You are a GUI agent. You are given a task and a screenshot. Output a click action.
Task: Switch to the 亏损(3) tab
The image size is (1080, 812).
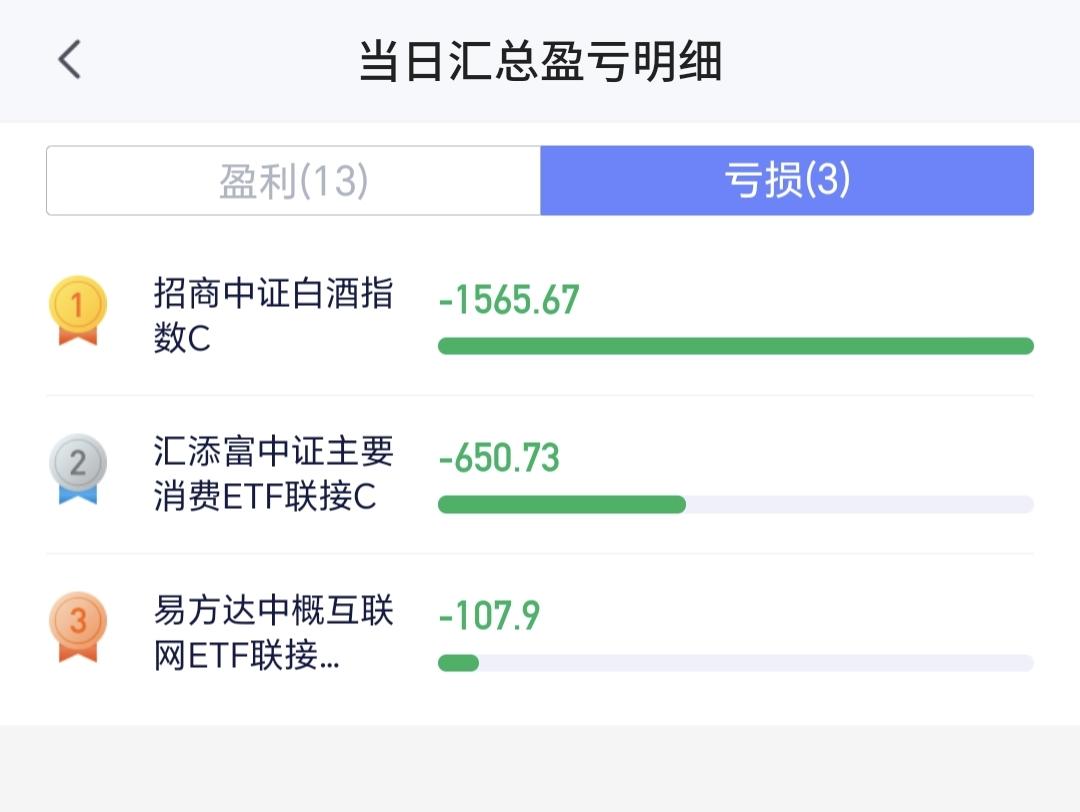(x=787, y=180)
